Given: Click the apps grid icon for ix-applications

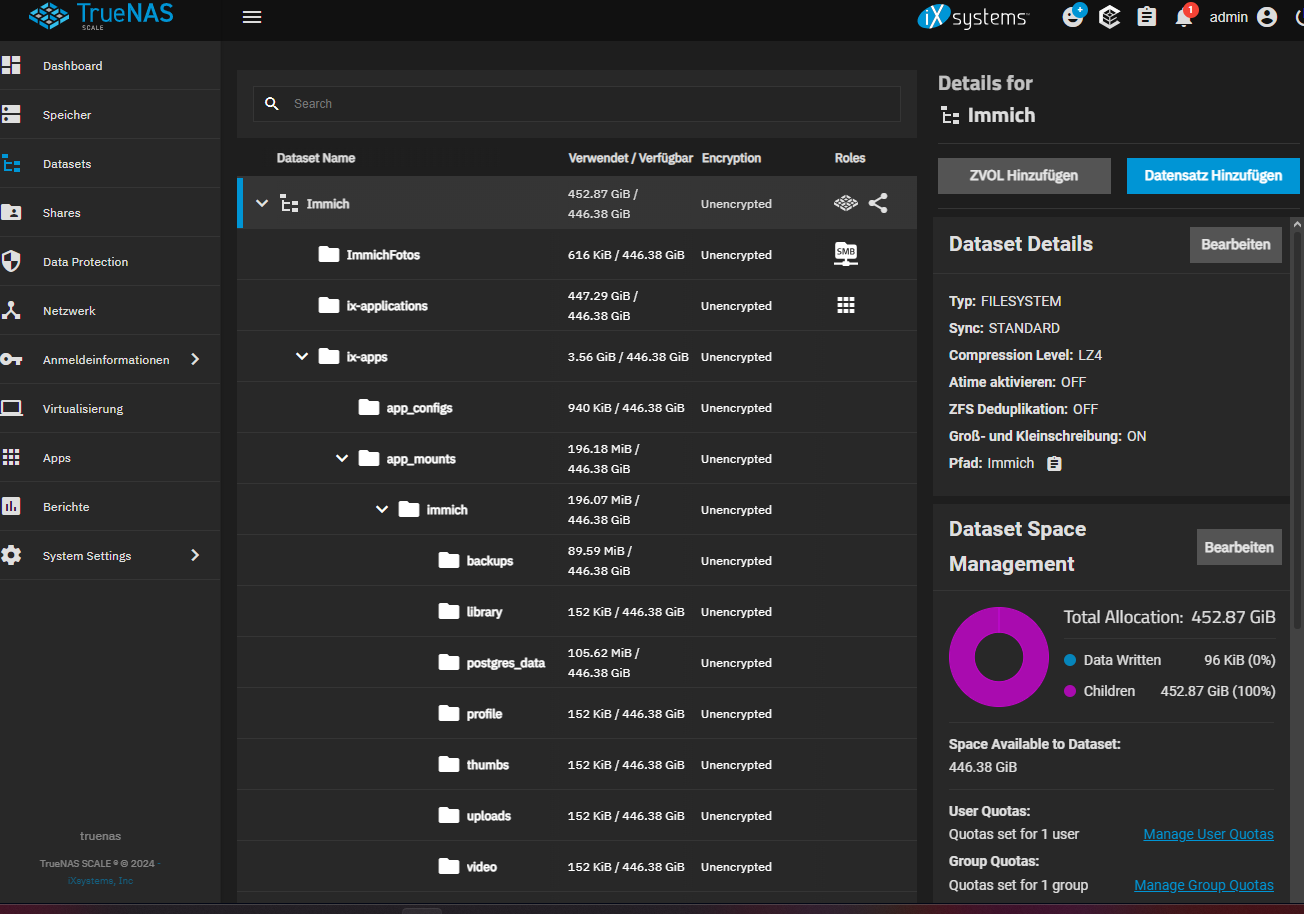Looking at the screenshot, I should [846, 306].
